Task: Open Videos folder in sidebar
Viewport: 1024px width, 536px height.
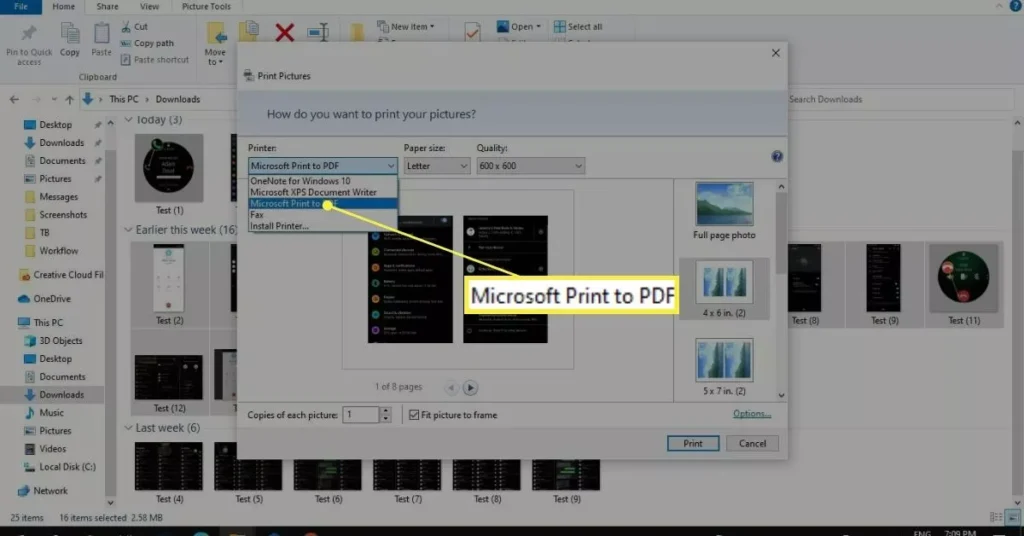Action: [x=45, y=449]
